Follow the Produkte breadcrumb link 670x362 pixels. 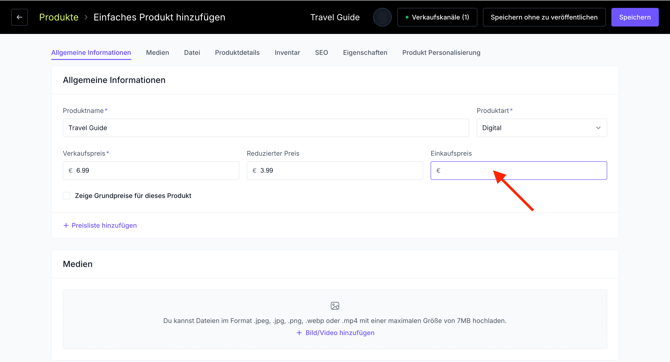pyautogui.click(x=59, y=18)
